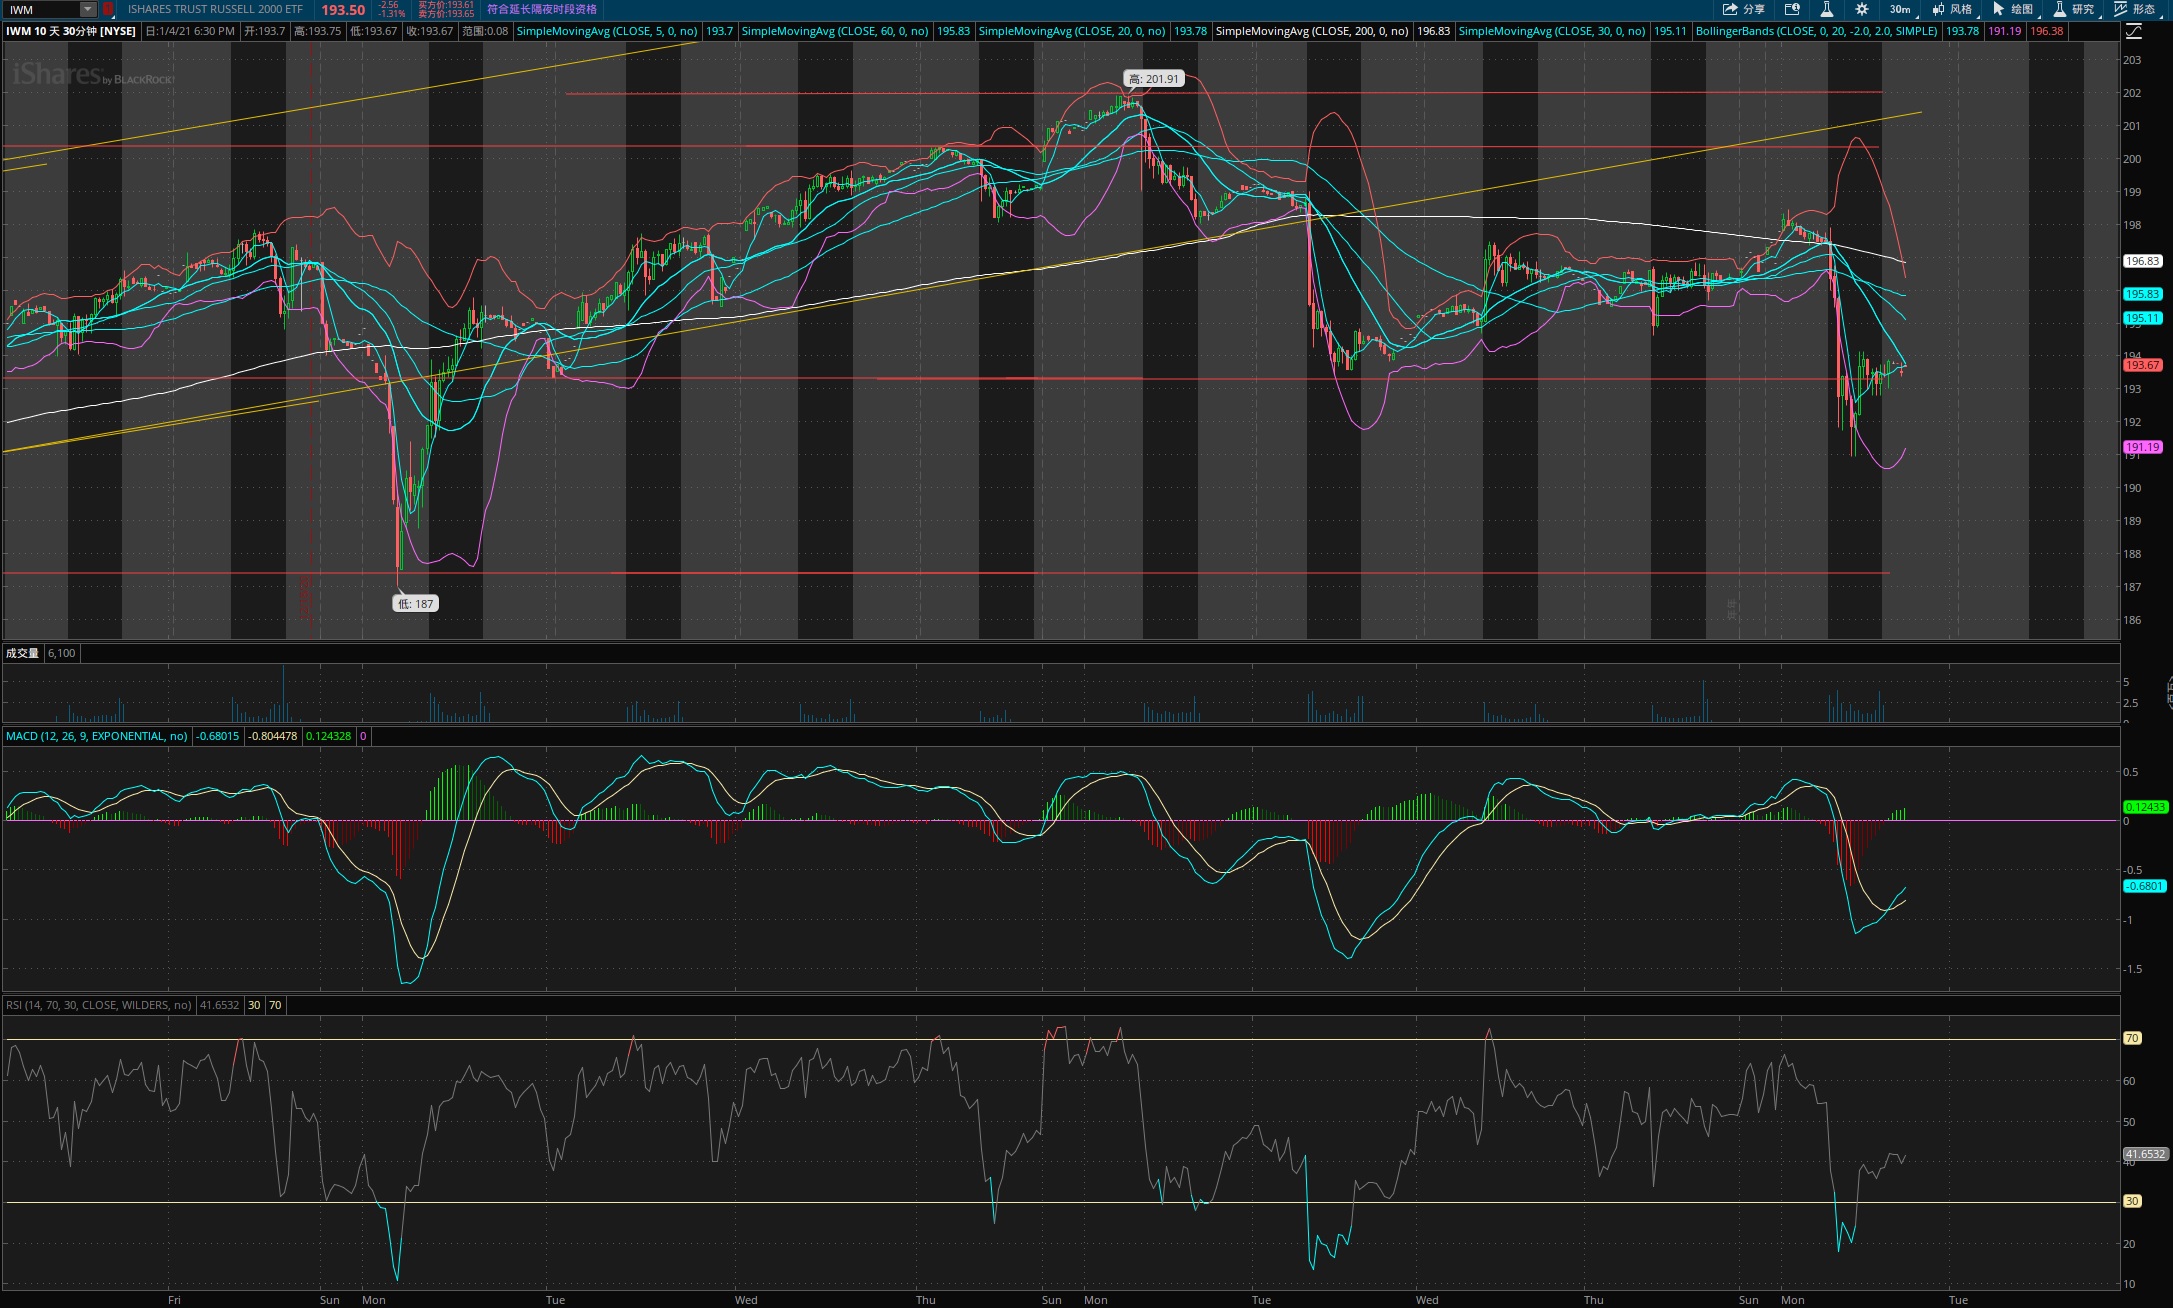Click the 41.6532 RSI axis value tag
This screenshot has width=2173, height=1308.
click(2145, 1154)
